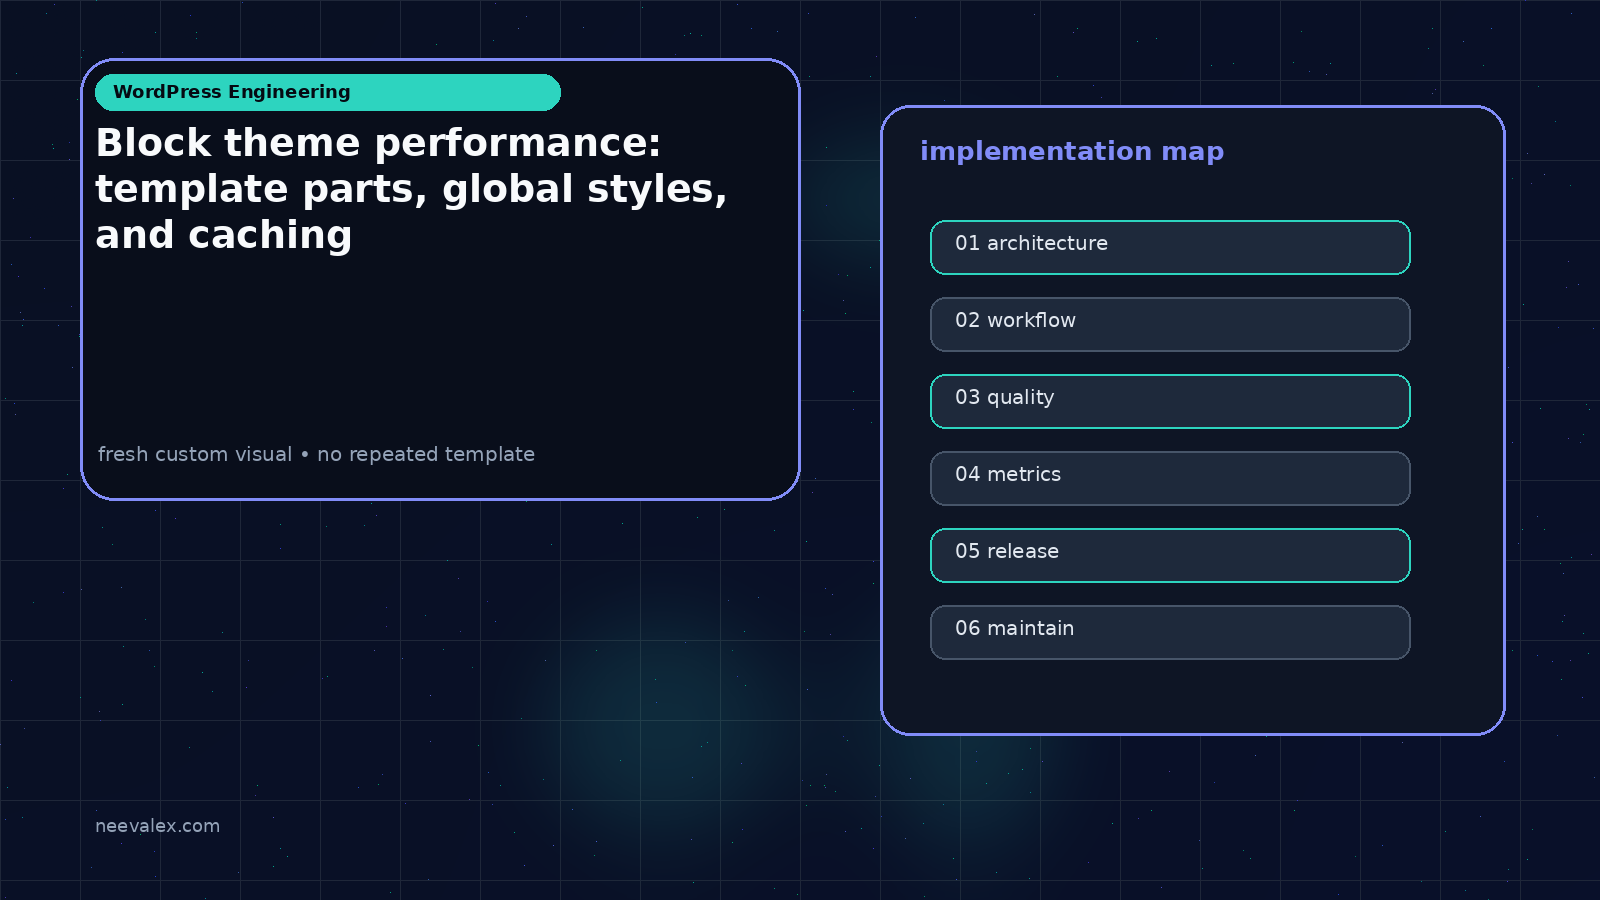Select the 01 architecture item
The height and width of the screenshot is (900, 1600).
point(1170,247)
